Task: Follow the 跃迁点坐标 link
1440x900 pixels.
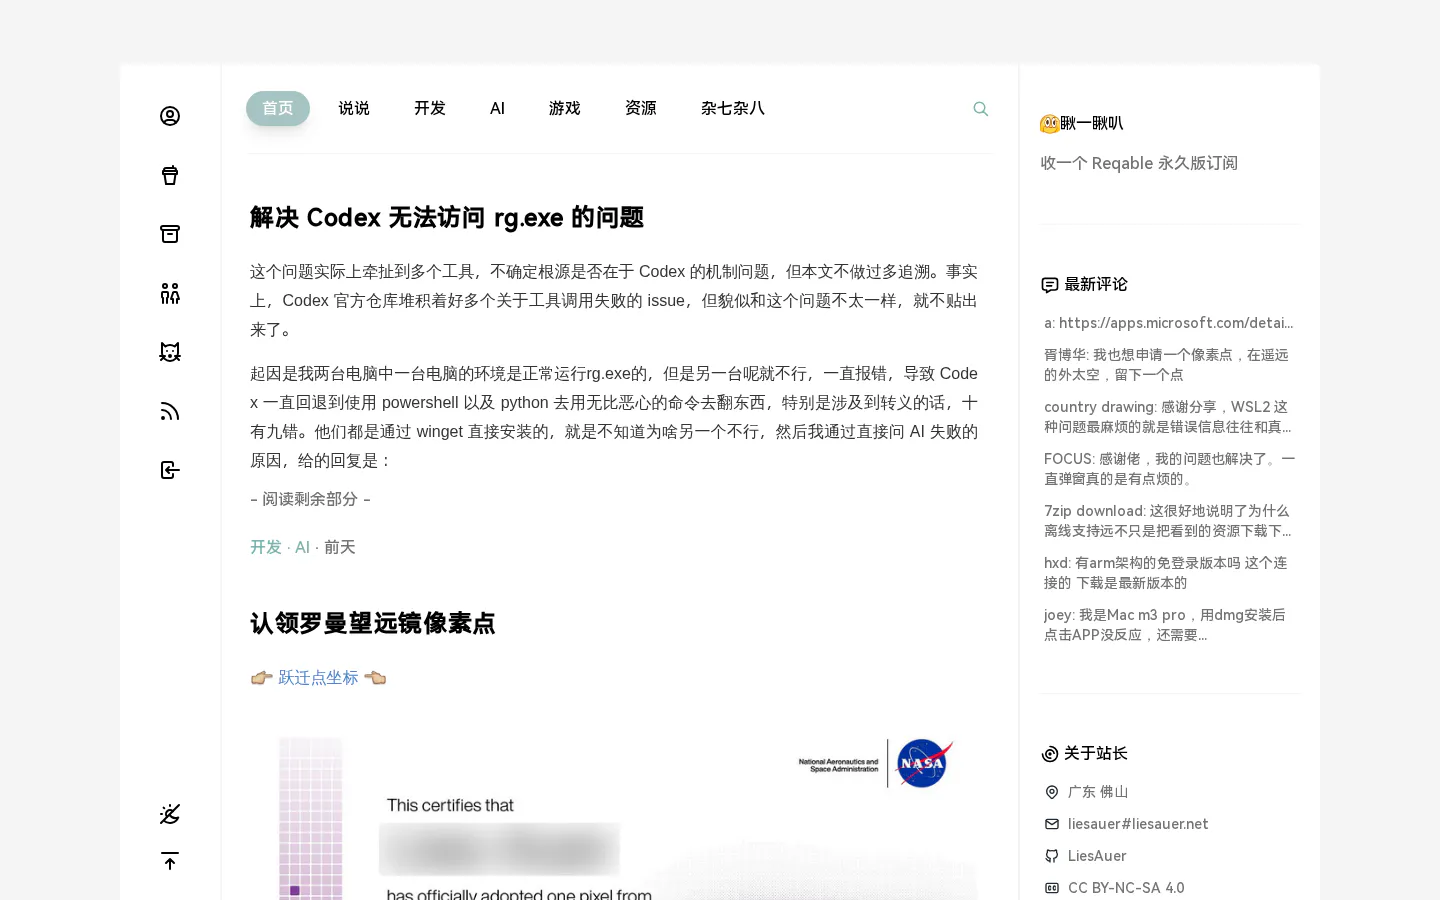Action: (x=318, y=678)
